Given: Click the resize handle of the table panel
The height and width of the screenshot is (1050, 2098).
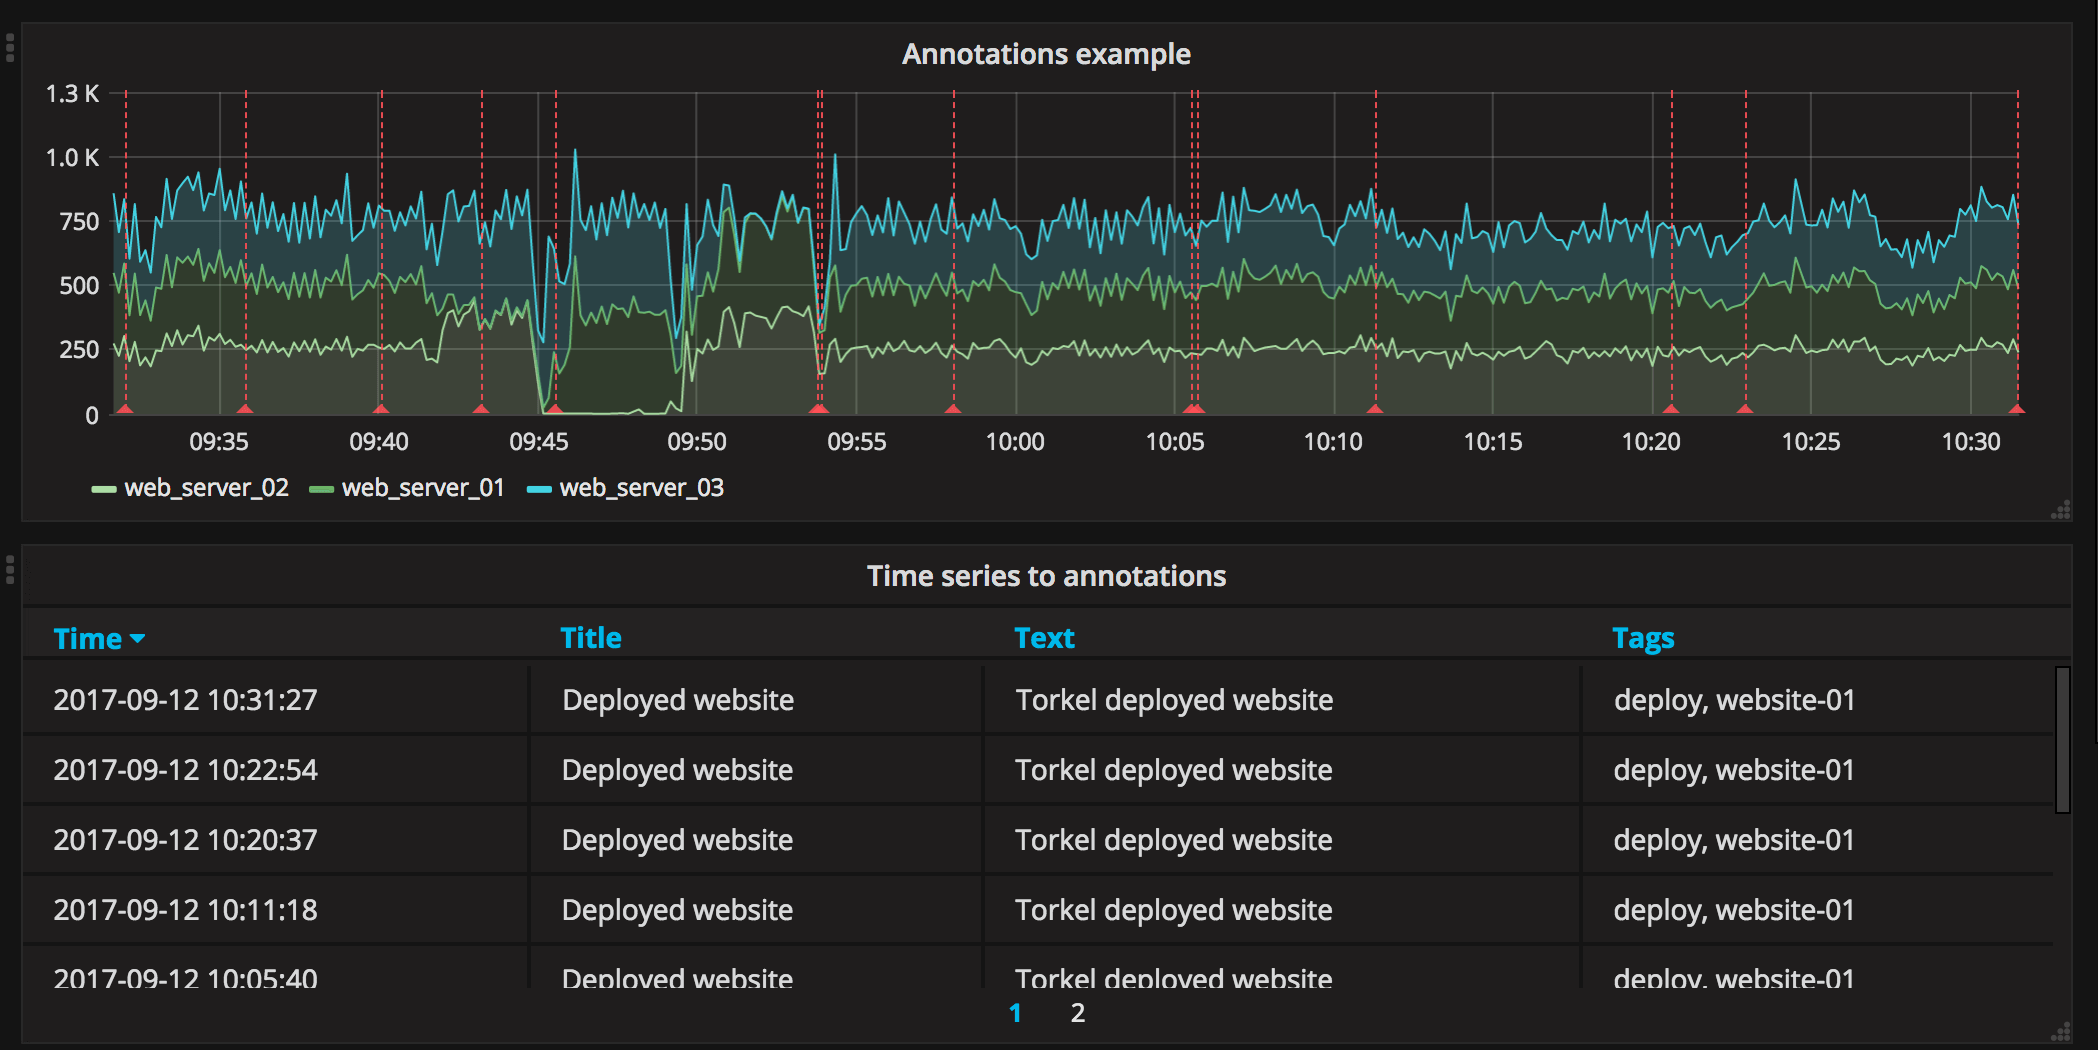Looking at the screenshot, I should click(x=2061, y=1032).
